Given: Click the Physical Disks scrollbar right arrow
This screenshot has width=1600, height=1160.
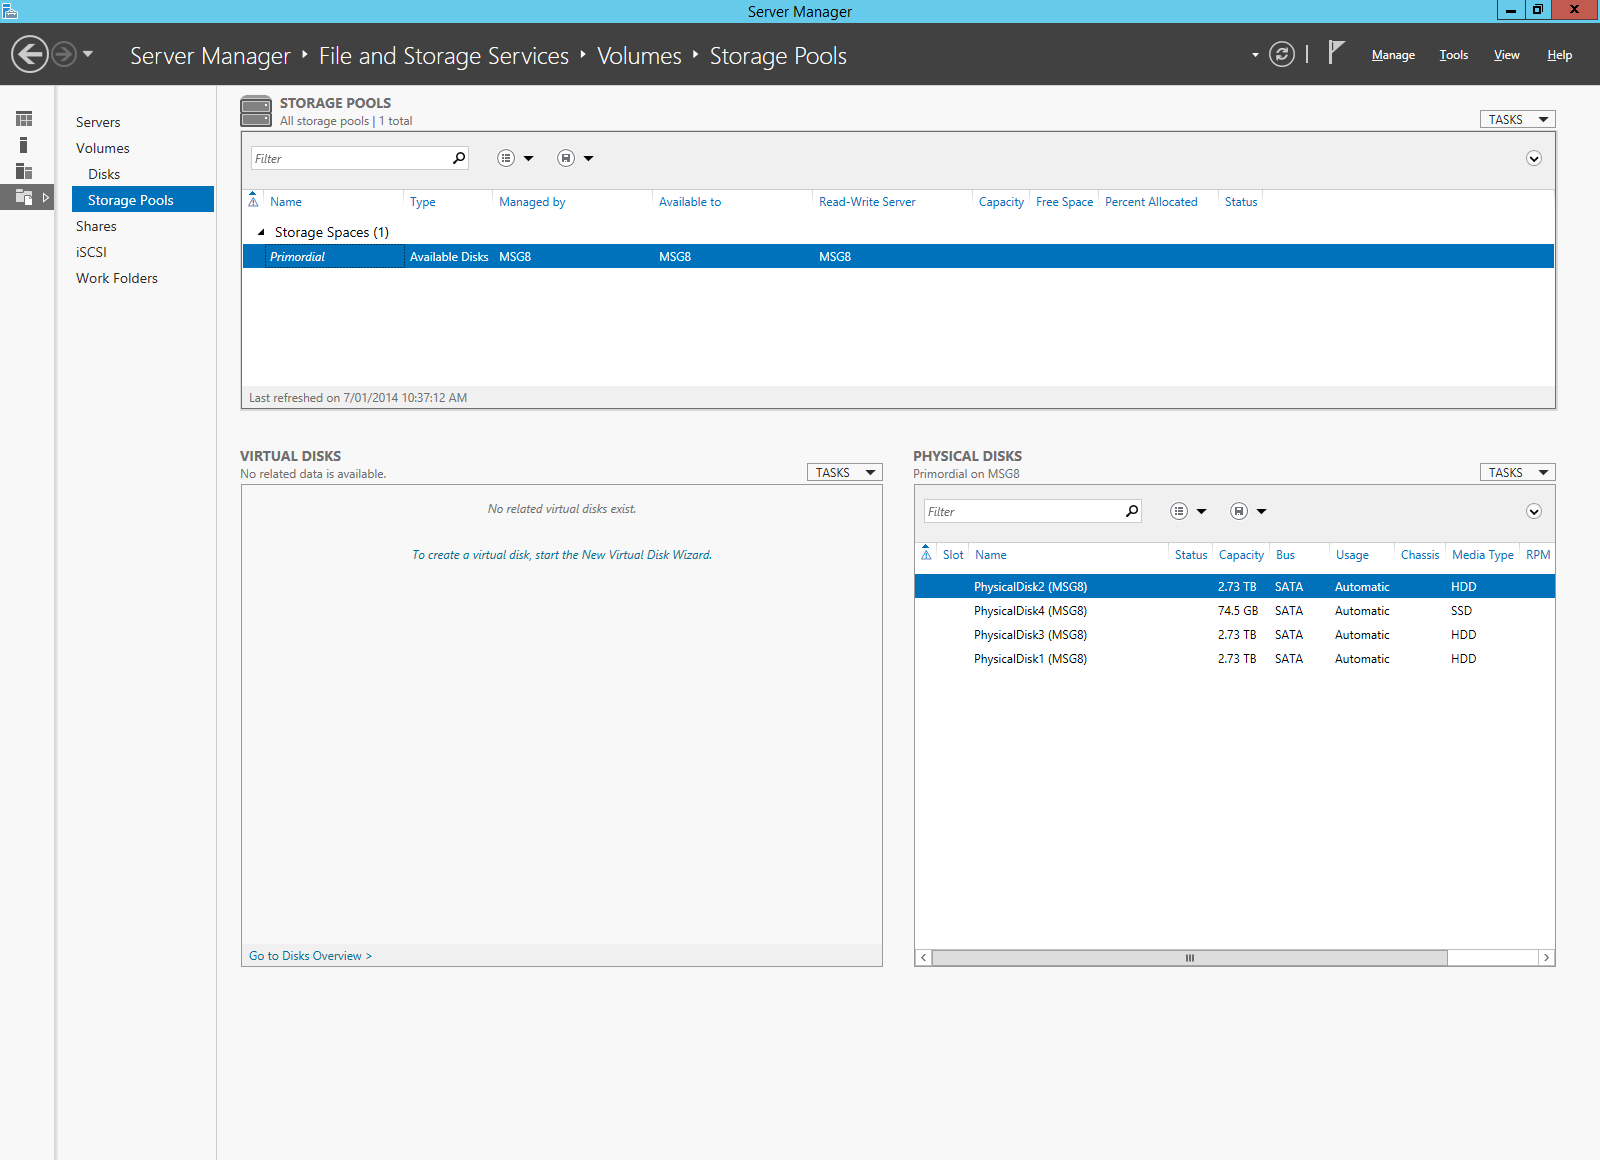Looking at the screenshot, I should pyautogui.click(x=1546, y=958).
